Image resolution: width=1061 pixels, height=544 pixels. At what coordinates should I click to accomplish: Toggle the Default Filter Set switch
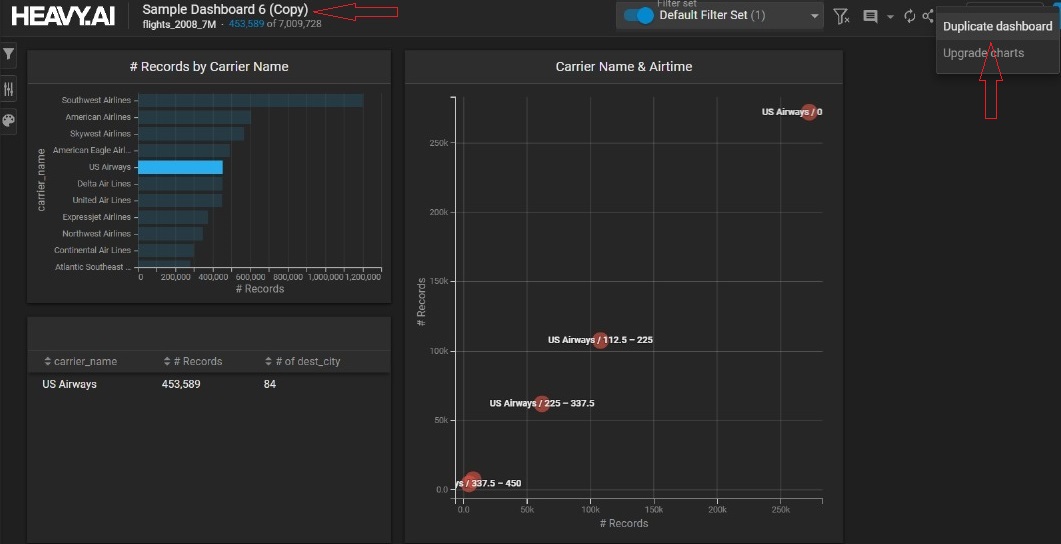pos(638,16)
